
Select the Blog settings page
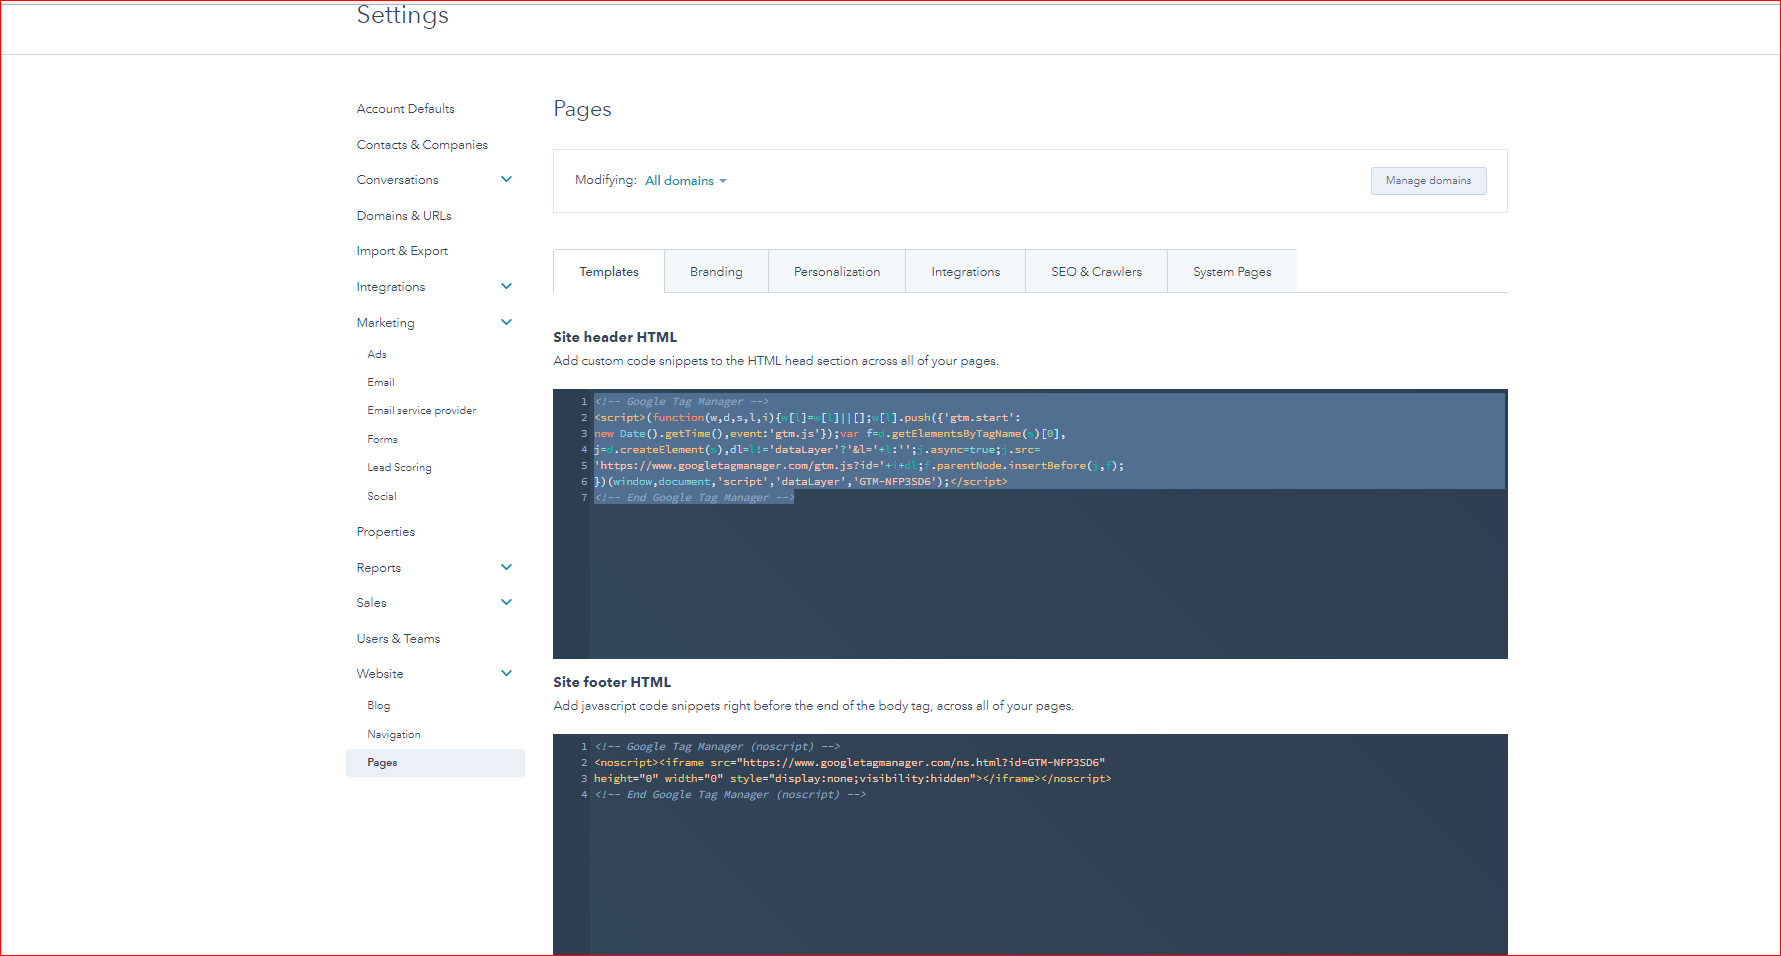click(379, 705)
